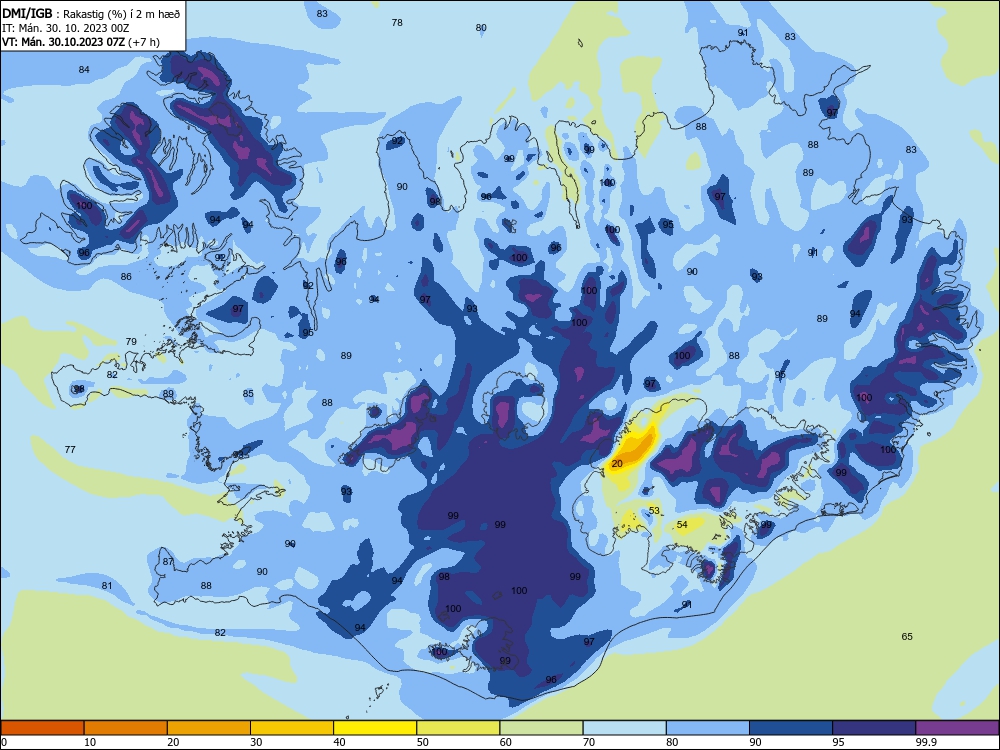The image size is (1000, 750).
Task: Pick the 50–60 pale yellow legend swatch
Action: coord(459,728)
